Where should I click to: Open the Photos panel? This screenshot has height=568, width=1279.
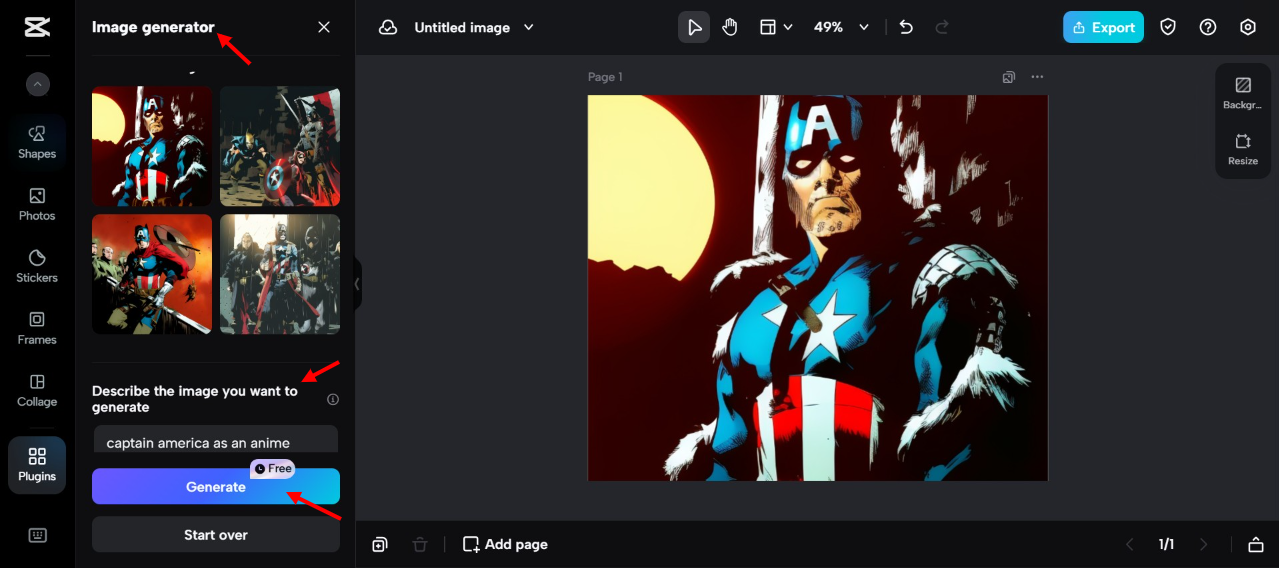coord(37,204)
